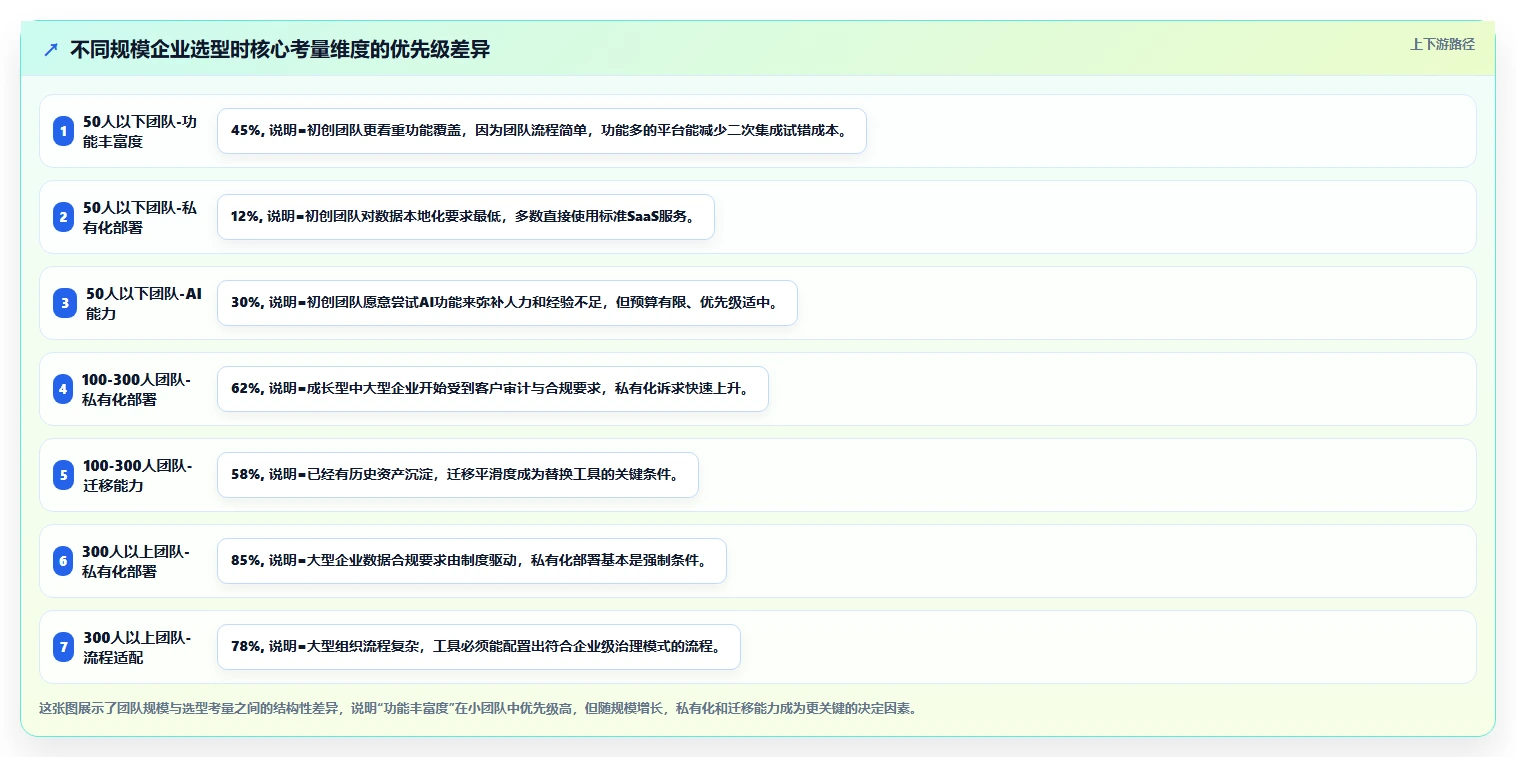Click the label 50人以下团队-功能丰富度

coord(140,131)
